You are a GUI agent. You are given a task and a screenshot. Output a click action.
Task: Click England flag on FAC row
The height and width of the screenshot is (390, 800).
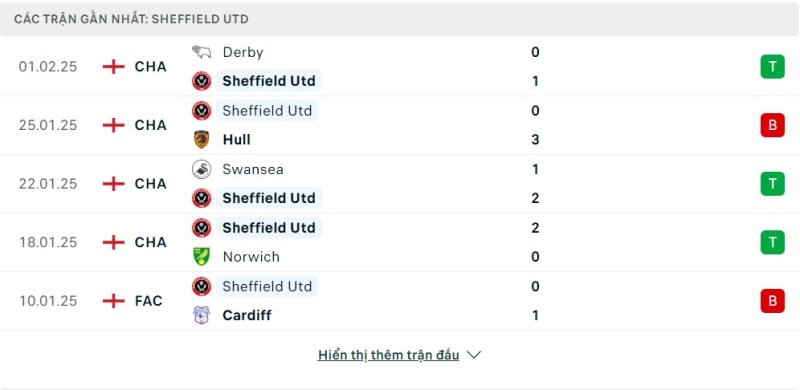point(113,301)
